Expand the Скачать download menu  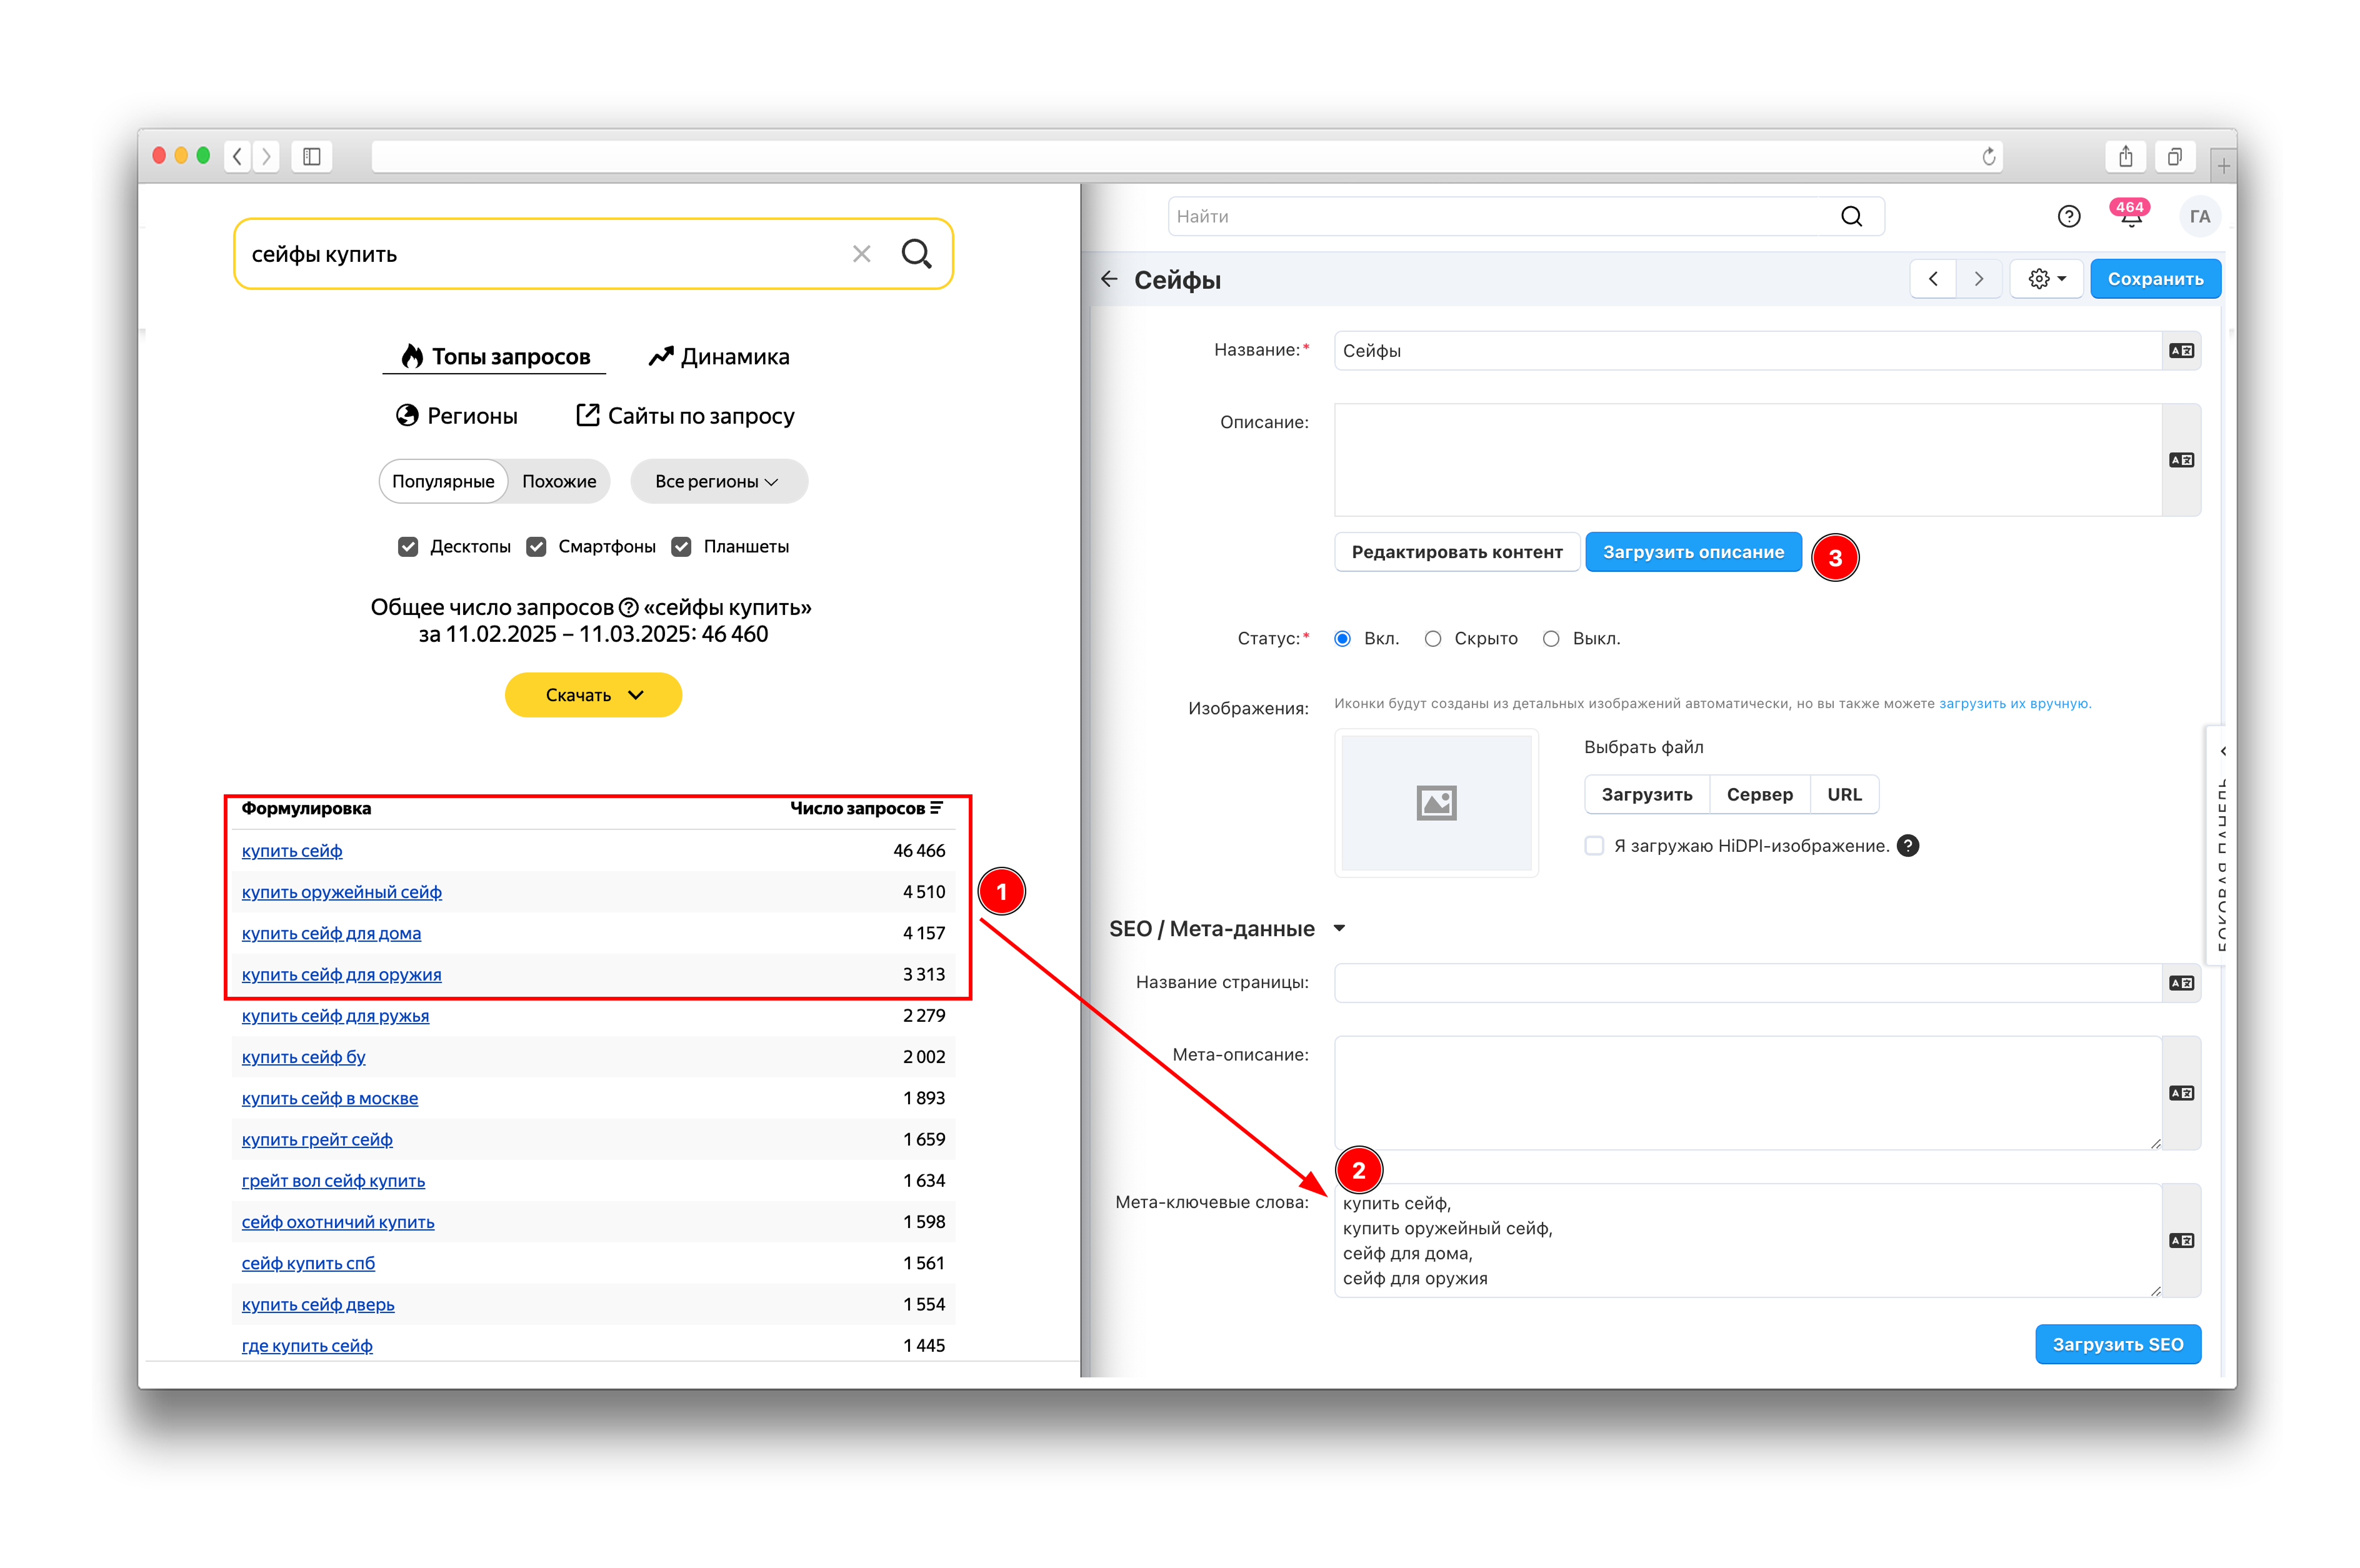tap(593, 695)
